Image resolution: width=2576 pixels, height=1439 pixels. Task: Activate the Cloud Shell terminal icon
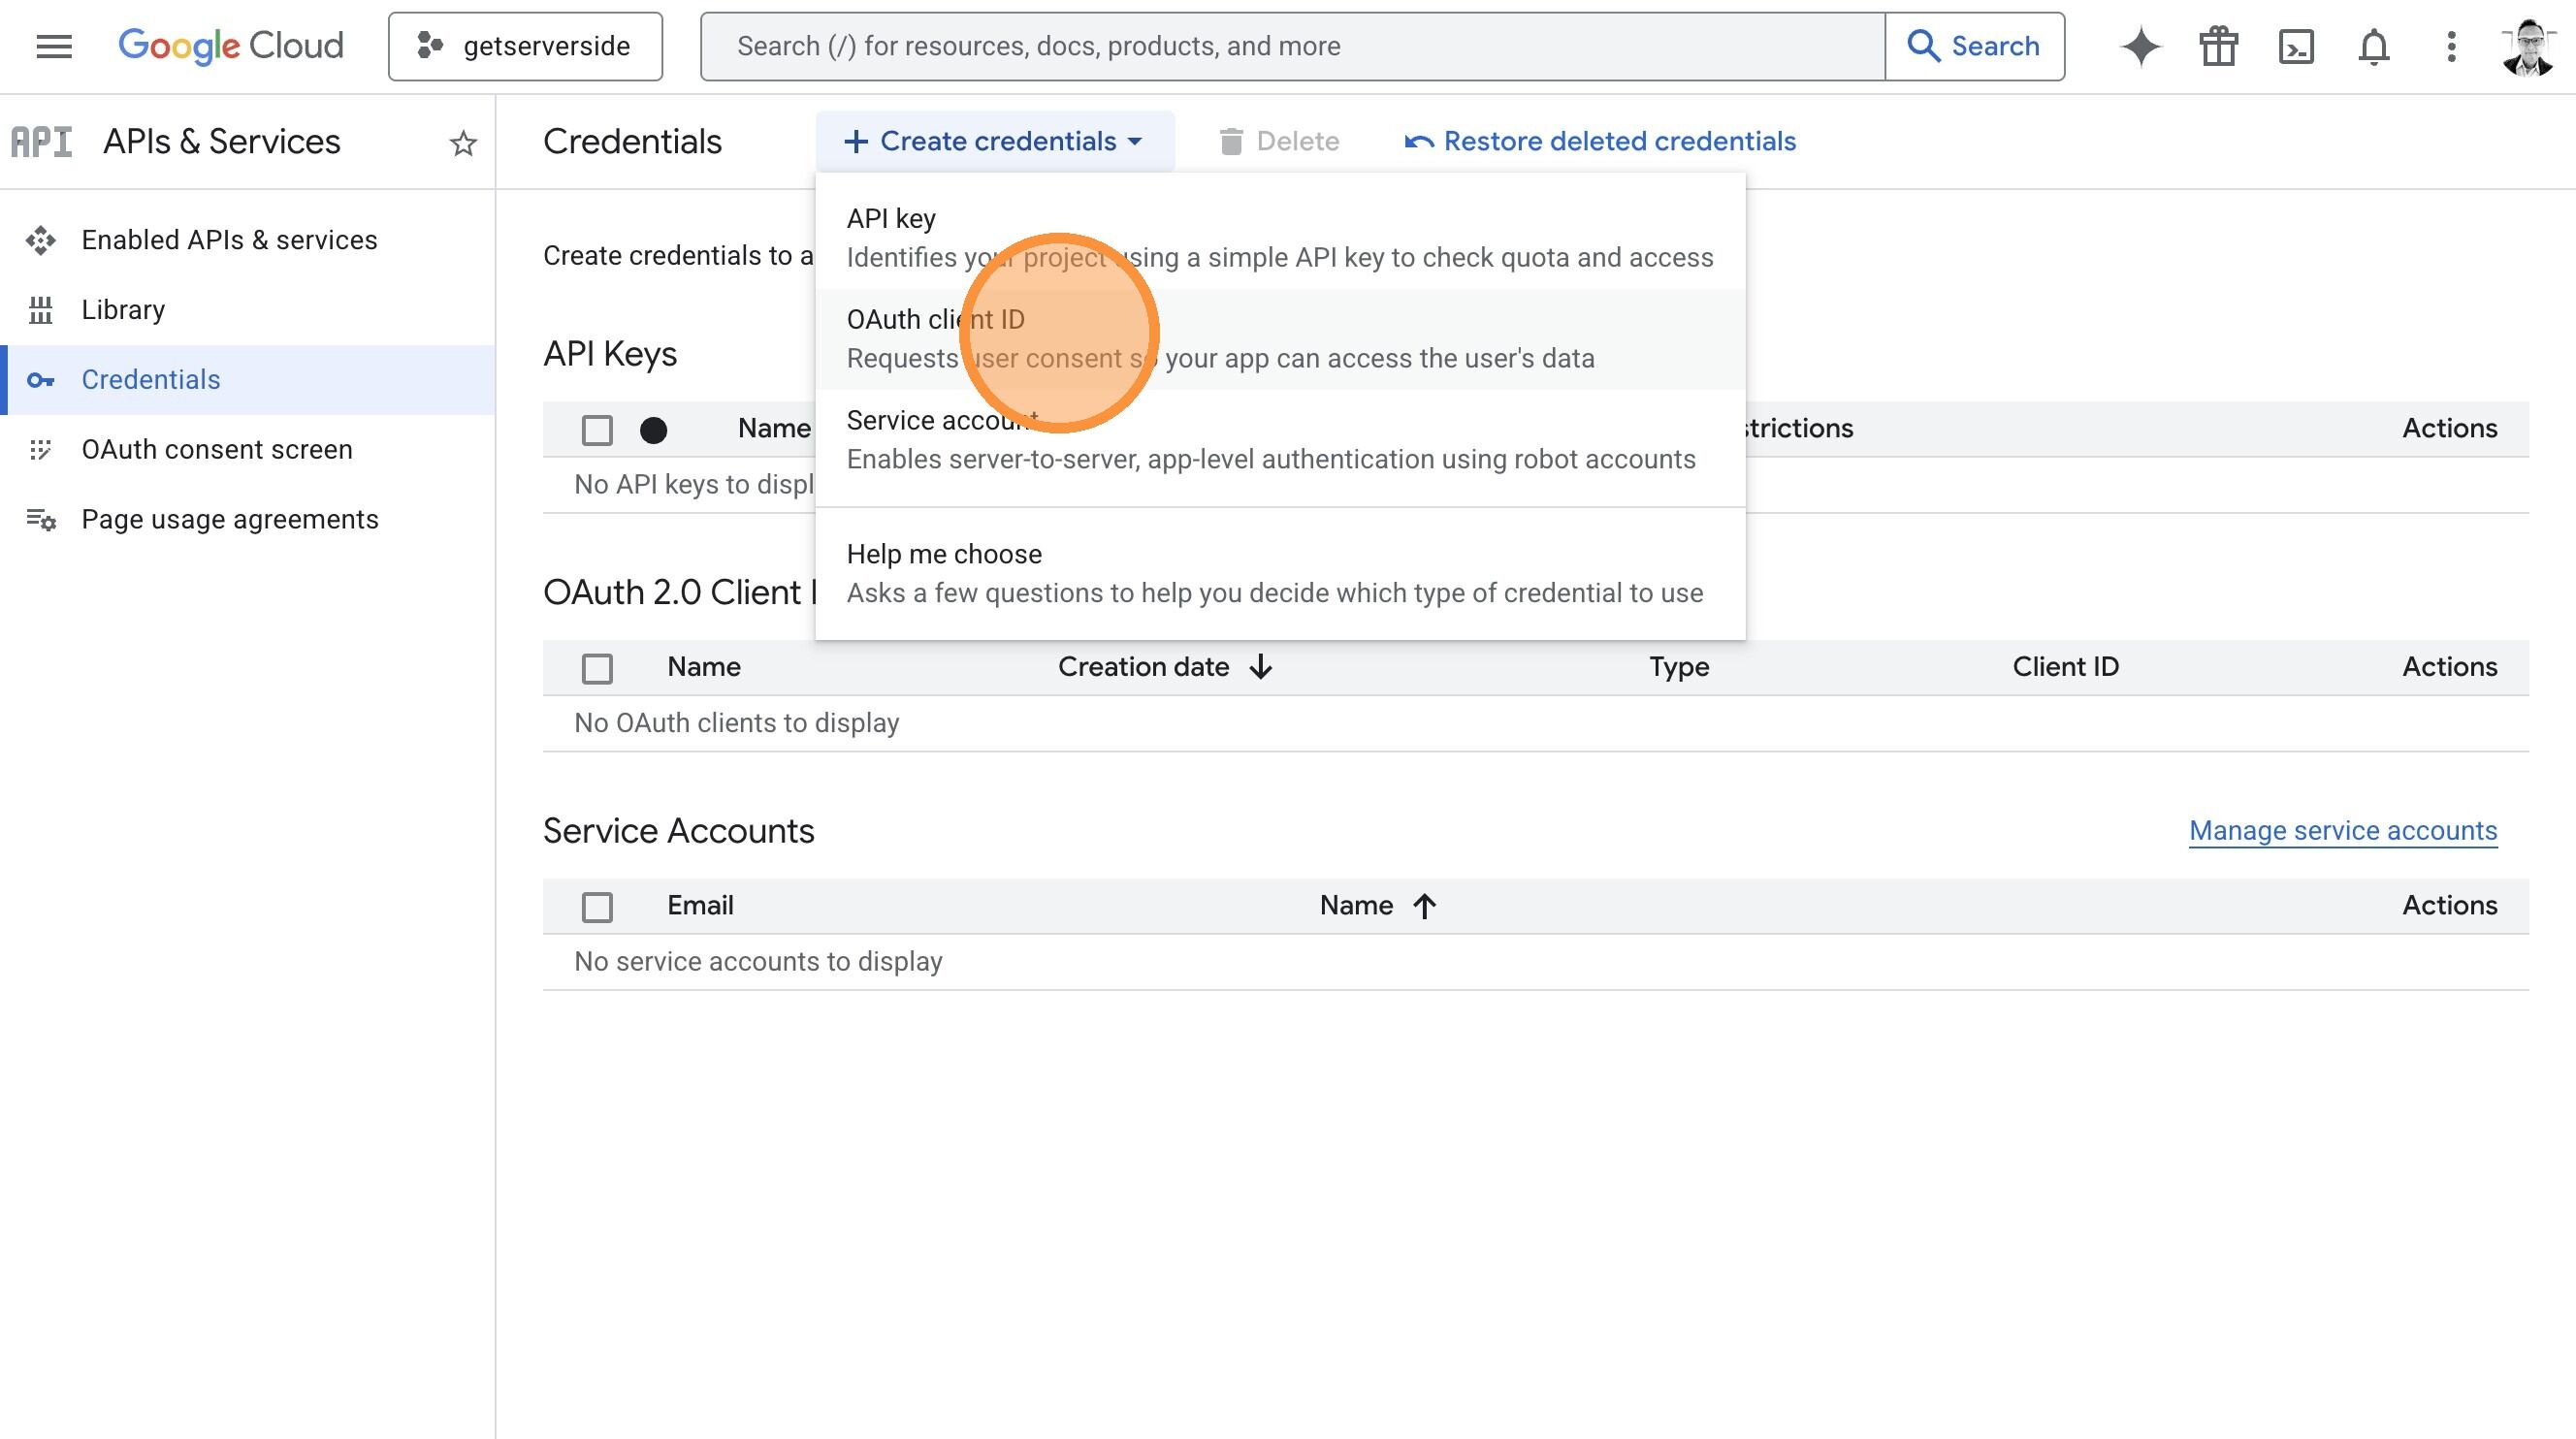(x=2296, y=46)
